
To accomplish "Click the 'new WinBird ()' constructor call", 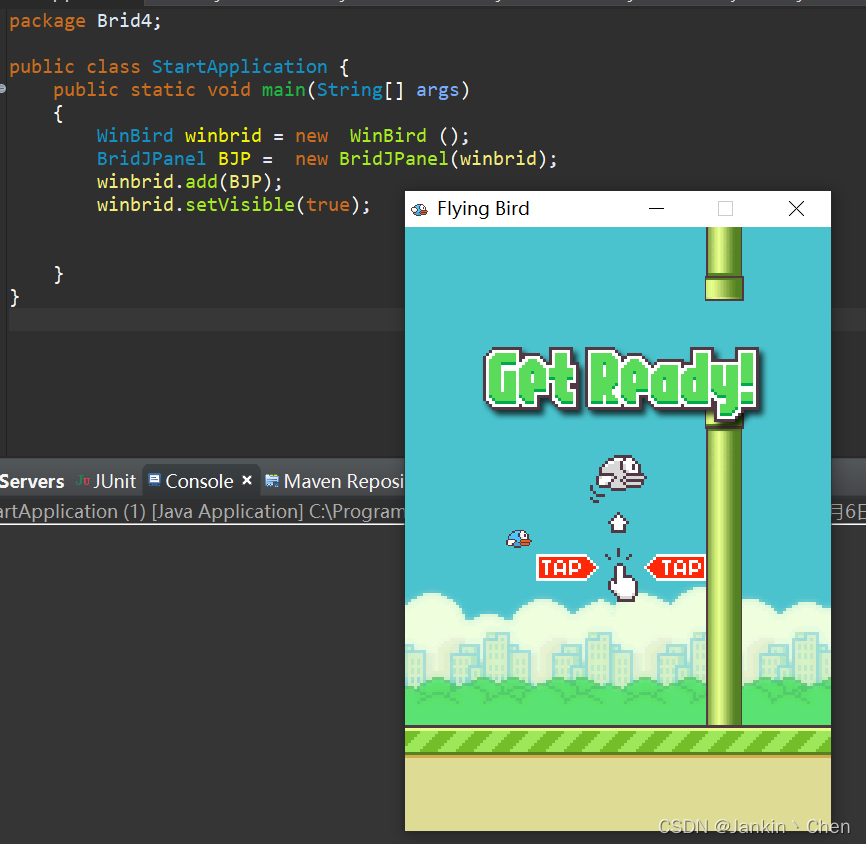I will coord(382,136).
